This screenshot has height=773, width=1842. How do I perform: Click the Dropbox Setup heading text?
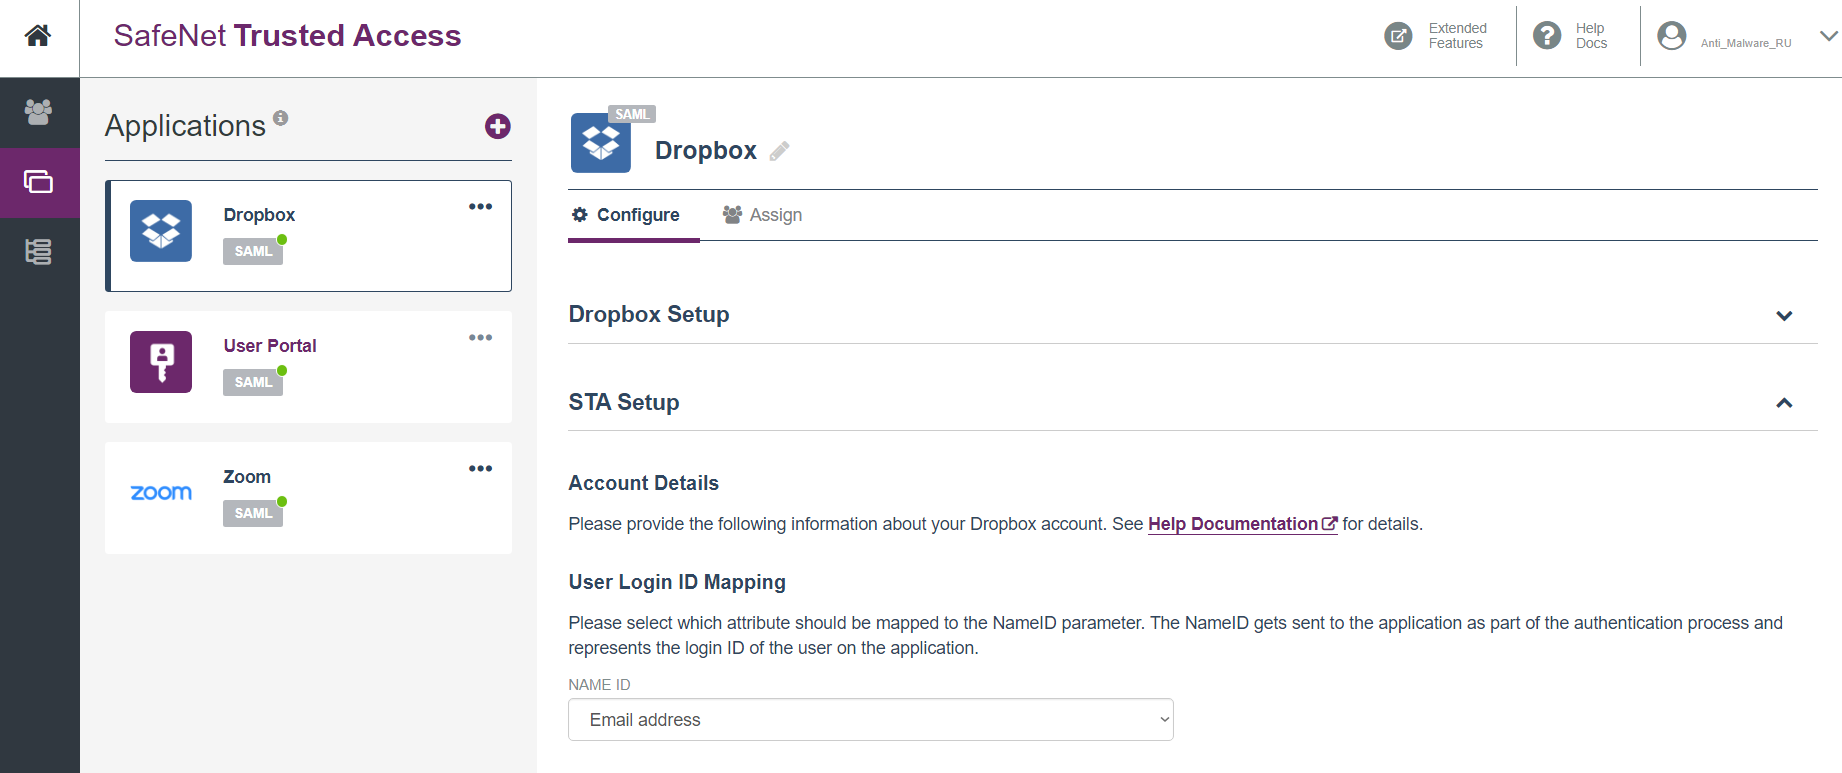tap(649, 315)
